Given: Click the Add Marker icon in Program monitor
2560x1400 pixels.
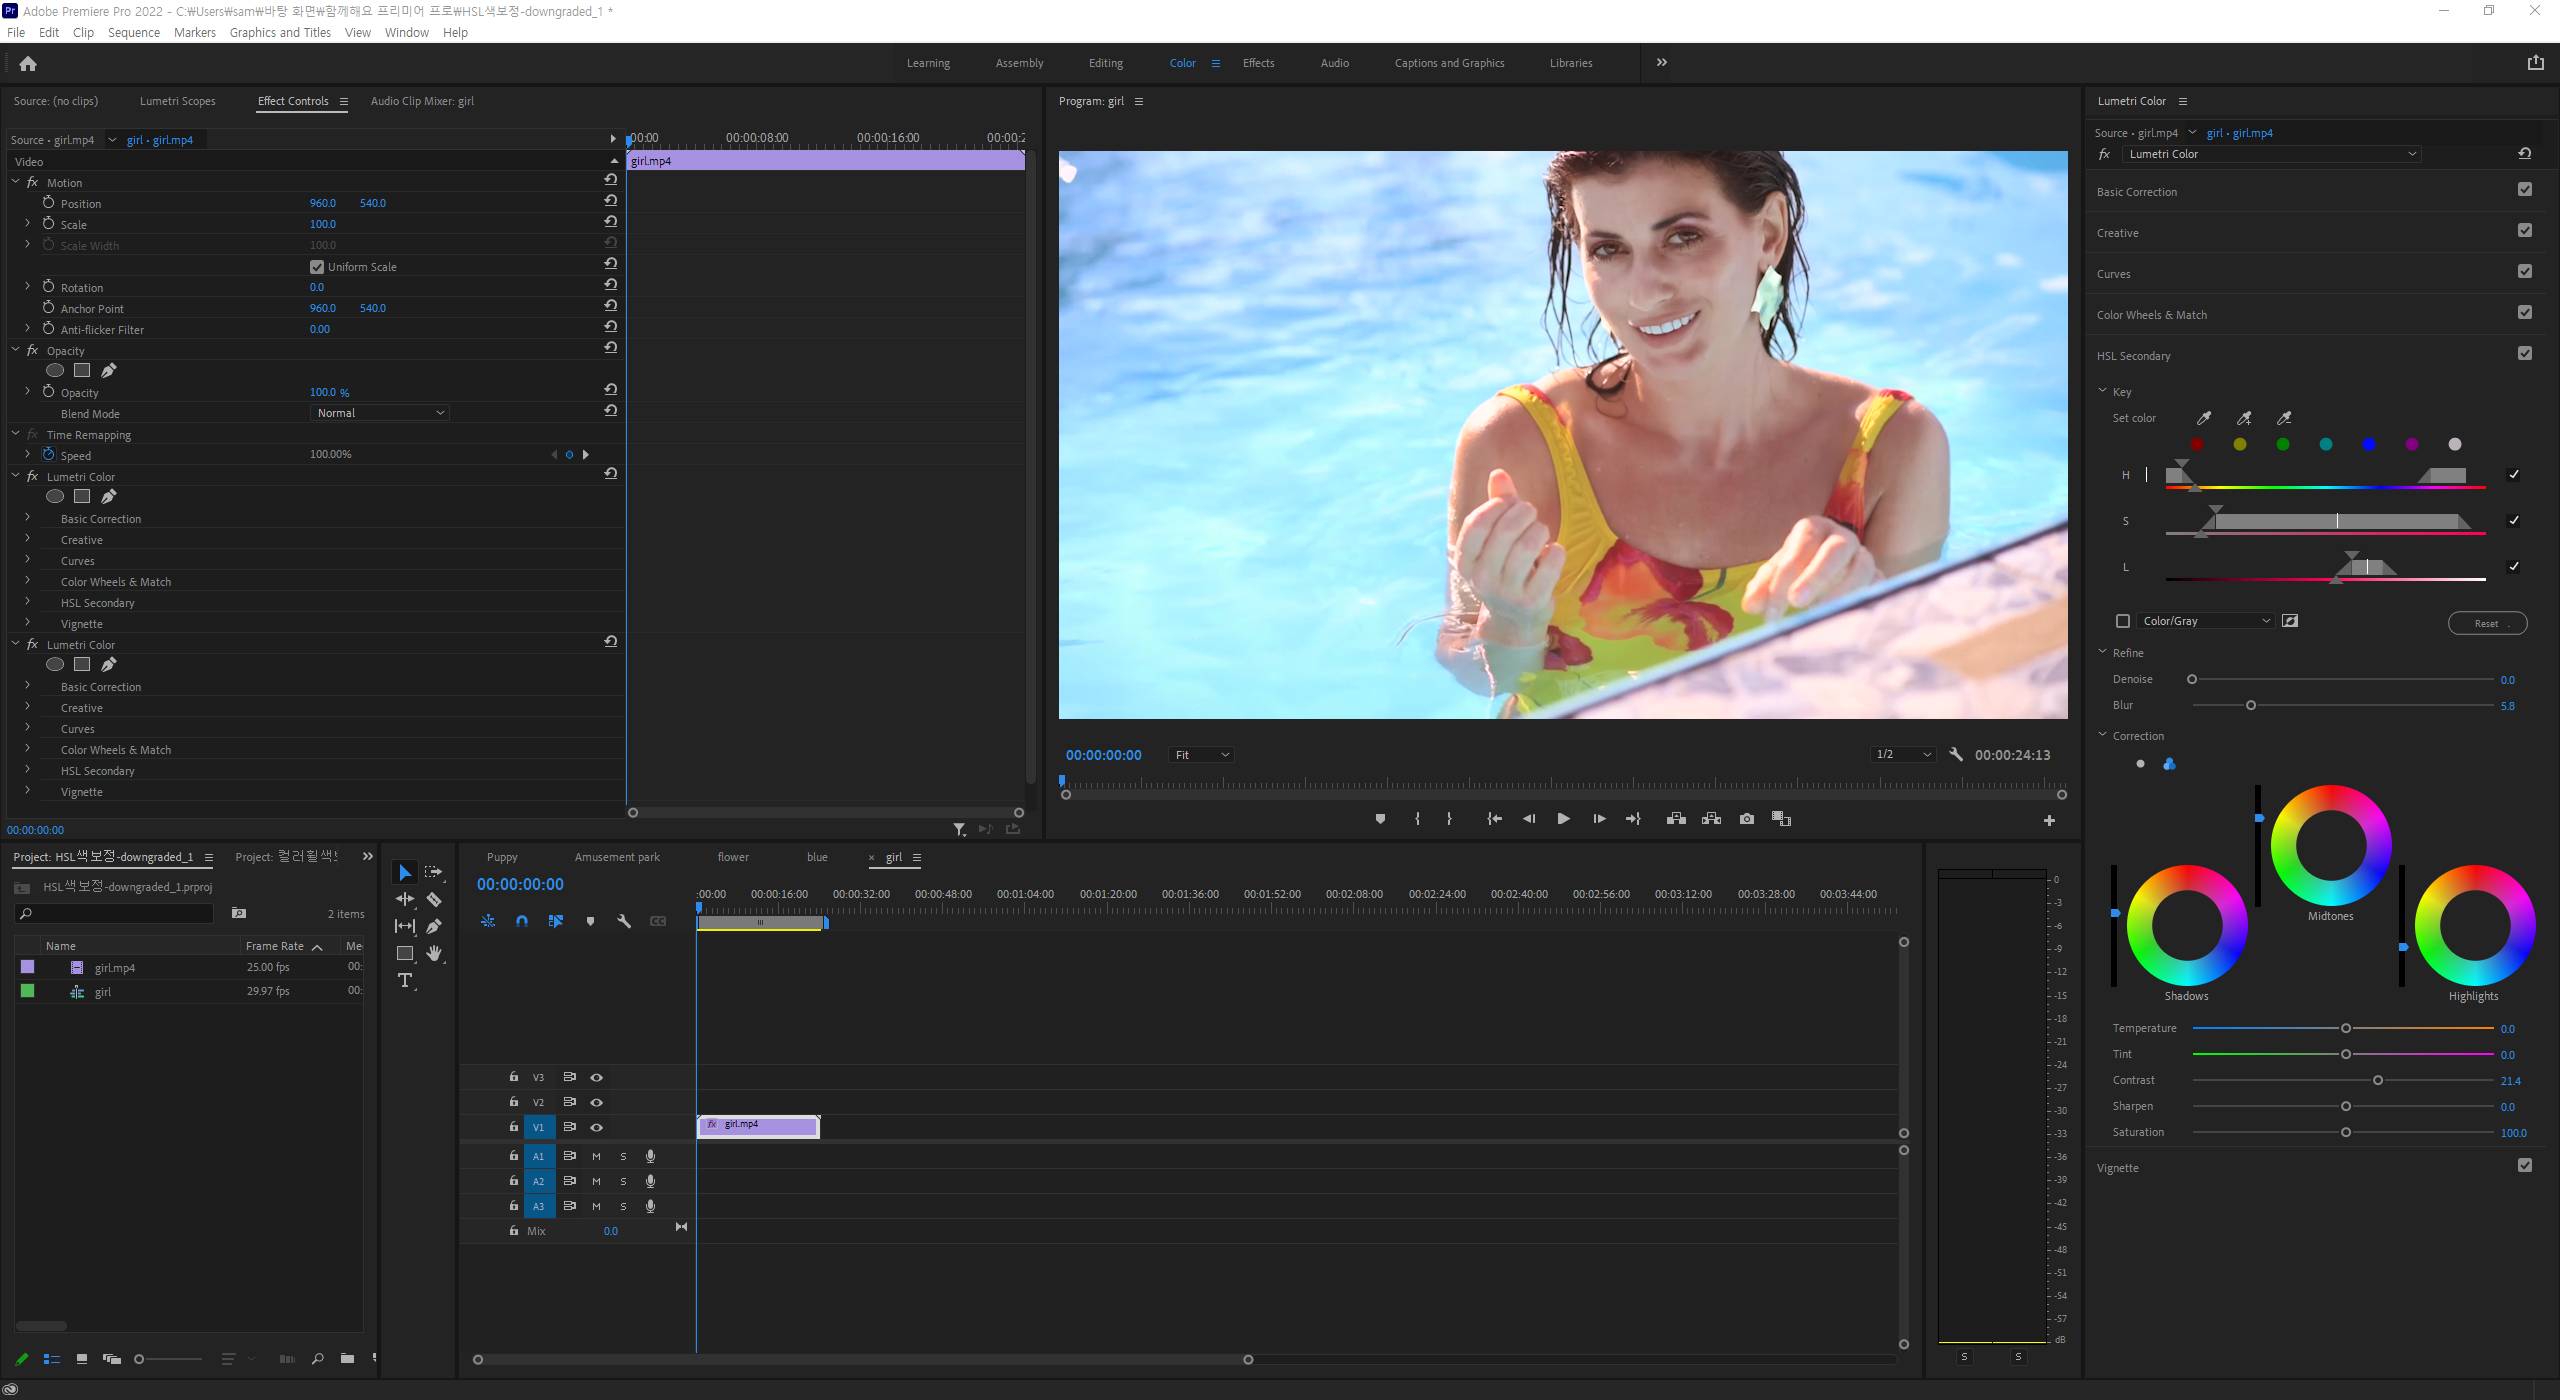Looking at the screenshot, I should click(x=1380, y=819).
